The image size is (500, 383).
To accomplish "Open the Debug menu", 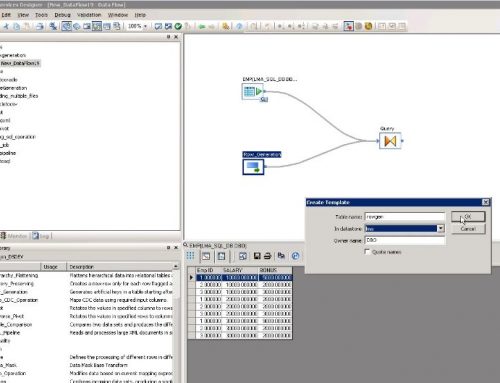I will 62,15.
